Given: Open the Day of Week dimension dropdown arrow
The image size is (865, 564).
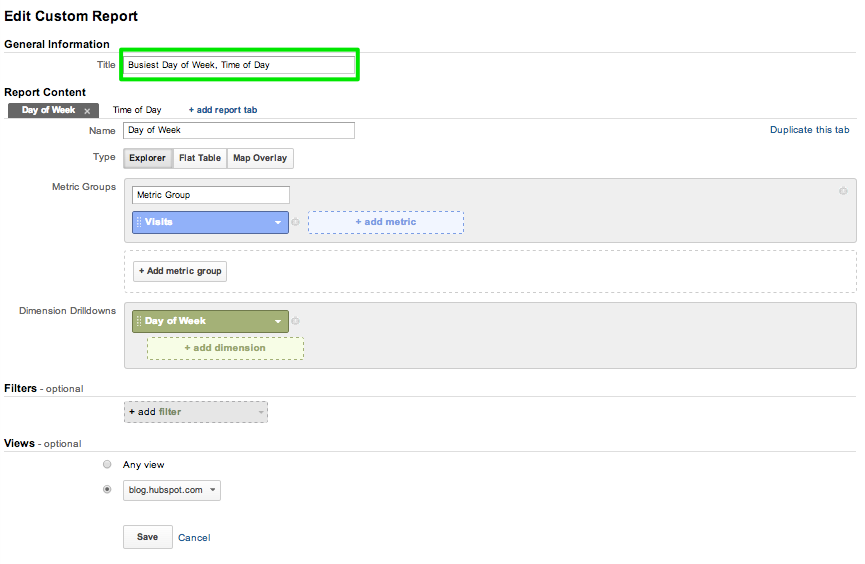Looking at the screenshot, I should [x=278, y=321].
